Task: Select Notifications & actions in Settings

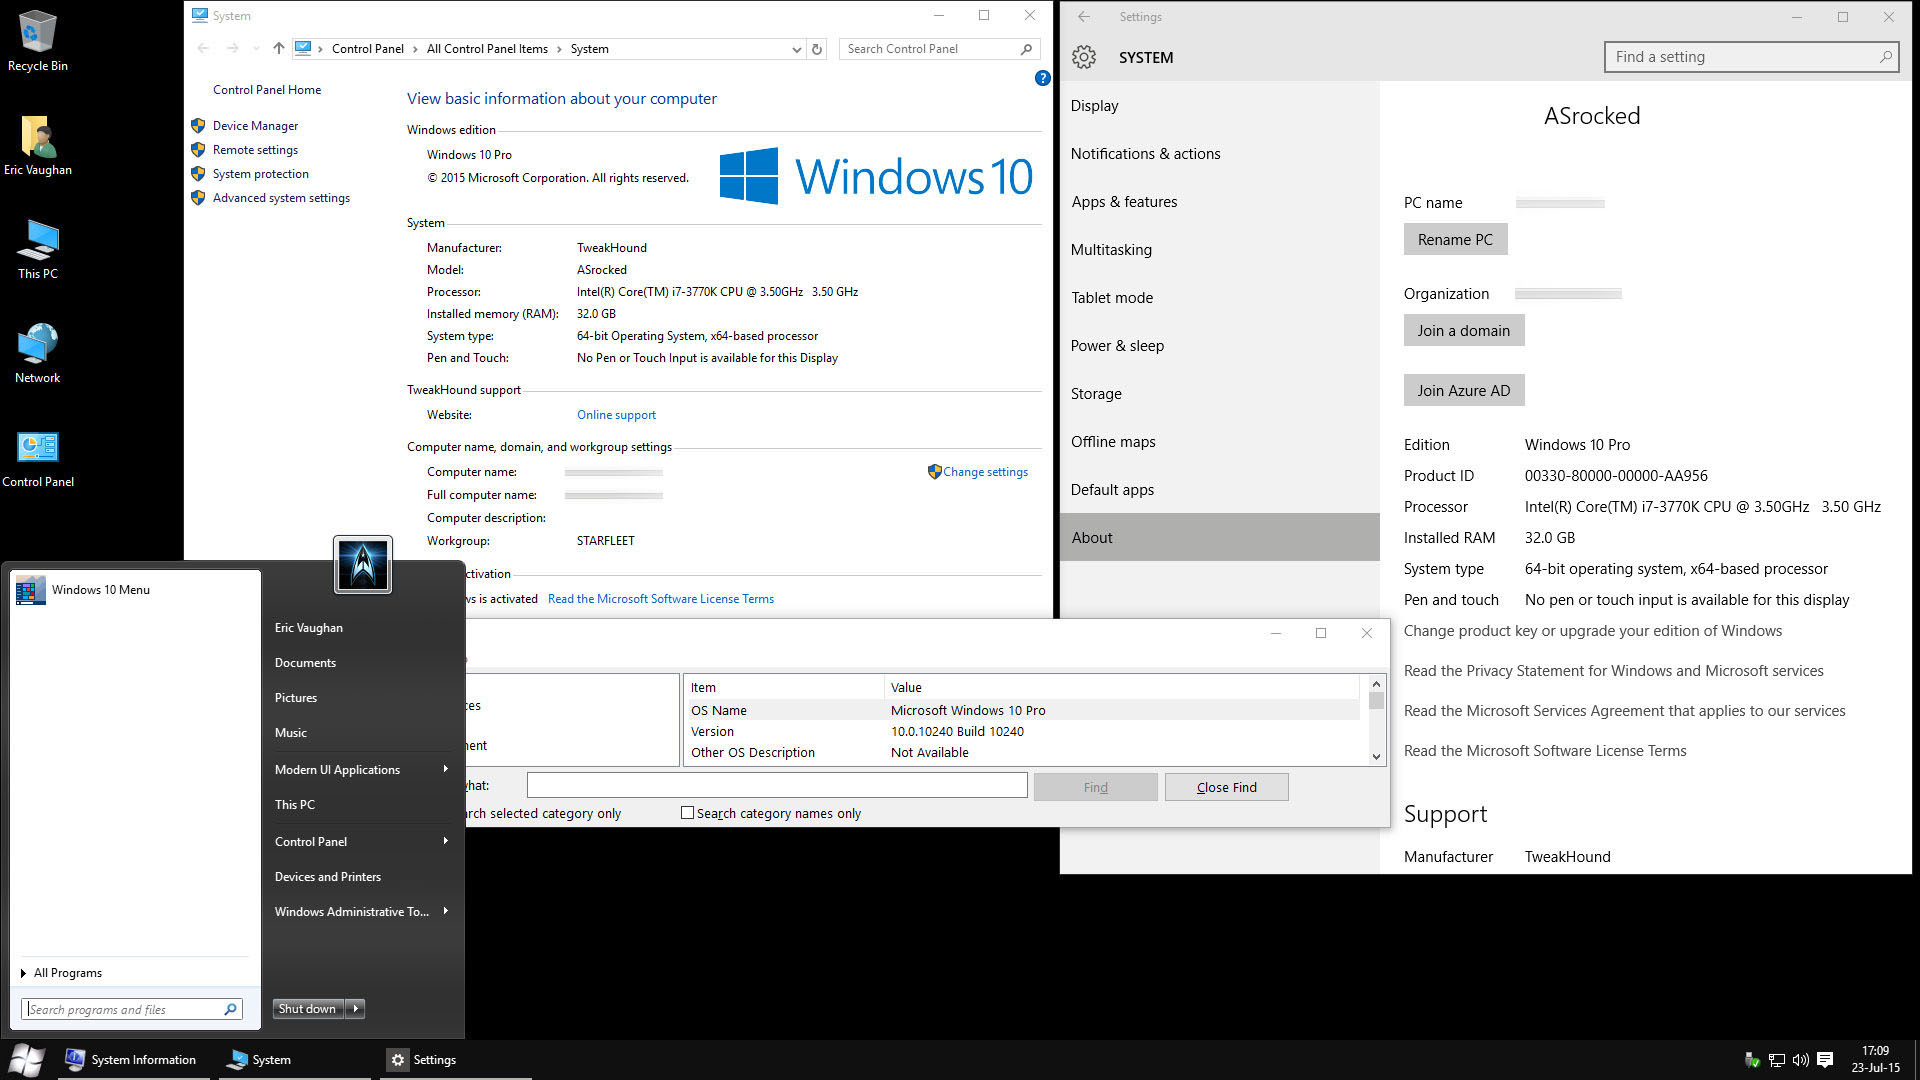Action: pos(1220,153)
